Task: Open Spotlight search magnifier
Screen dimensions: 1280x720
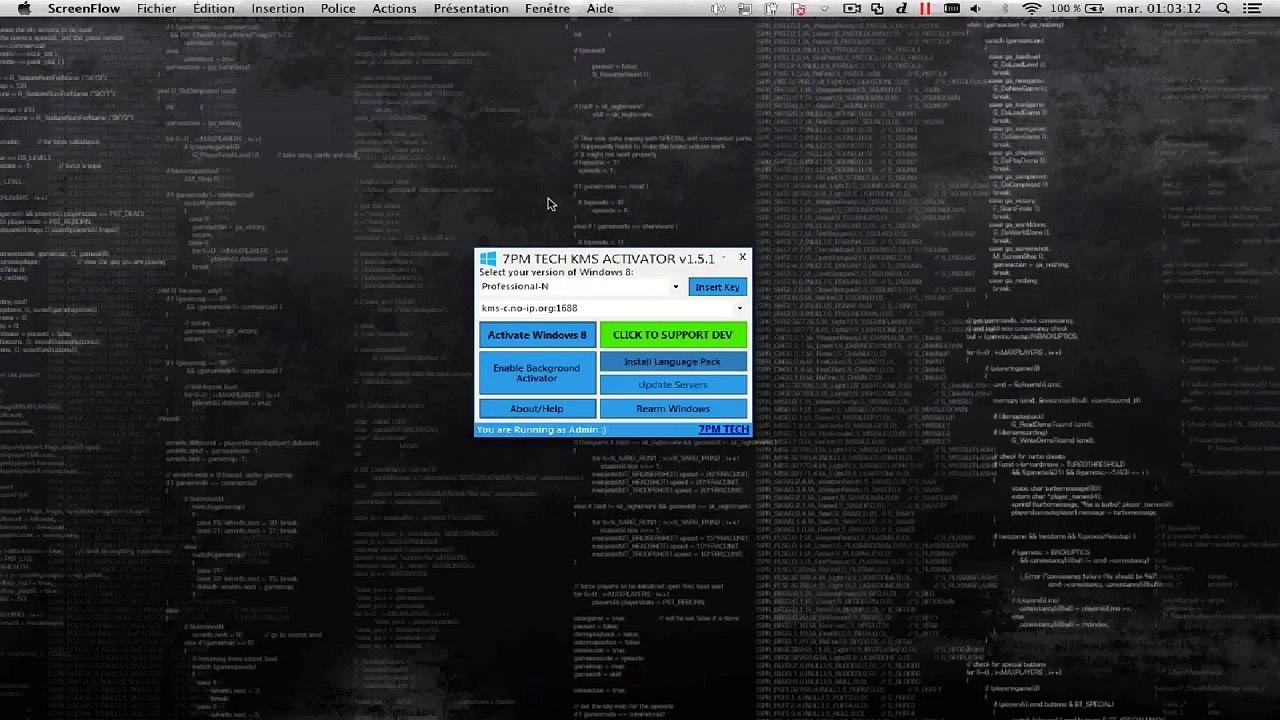Action: [1223, 9]
